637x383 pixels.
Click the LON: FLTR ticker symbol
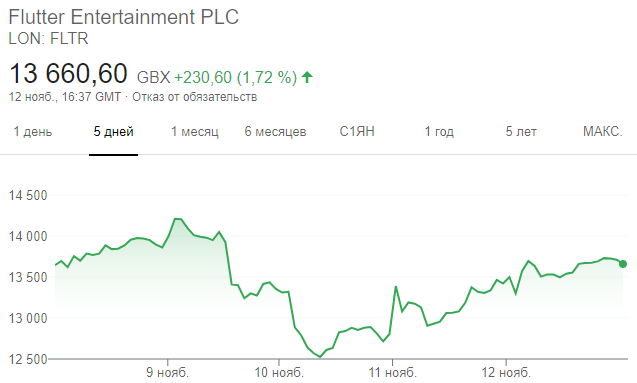point(48,39)
